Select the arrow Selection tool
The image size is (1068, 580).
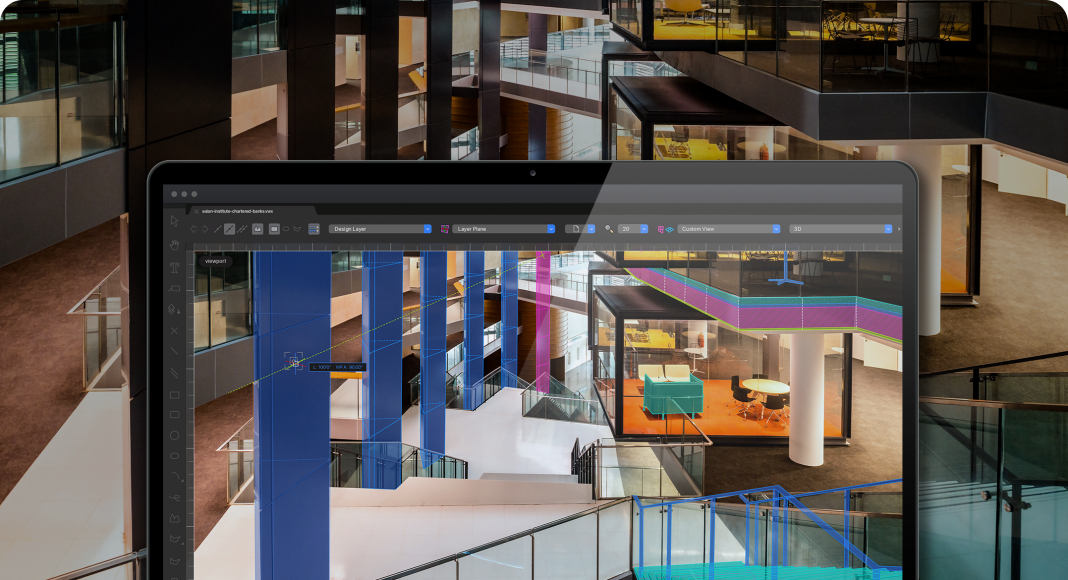[x=174, y=220]
